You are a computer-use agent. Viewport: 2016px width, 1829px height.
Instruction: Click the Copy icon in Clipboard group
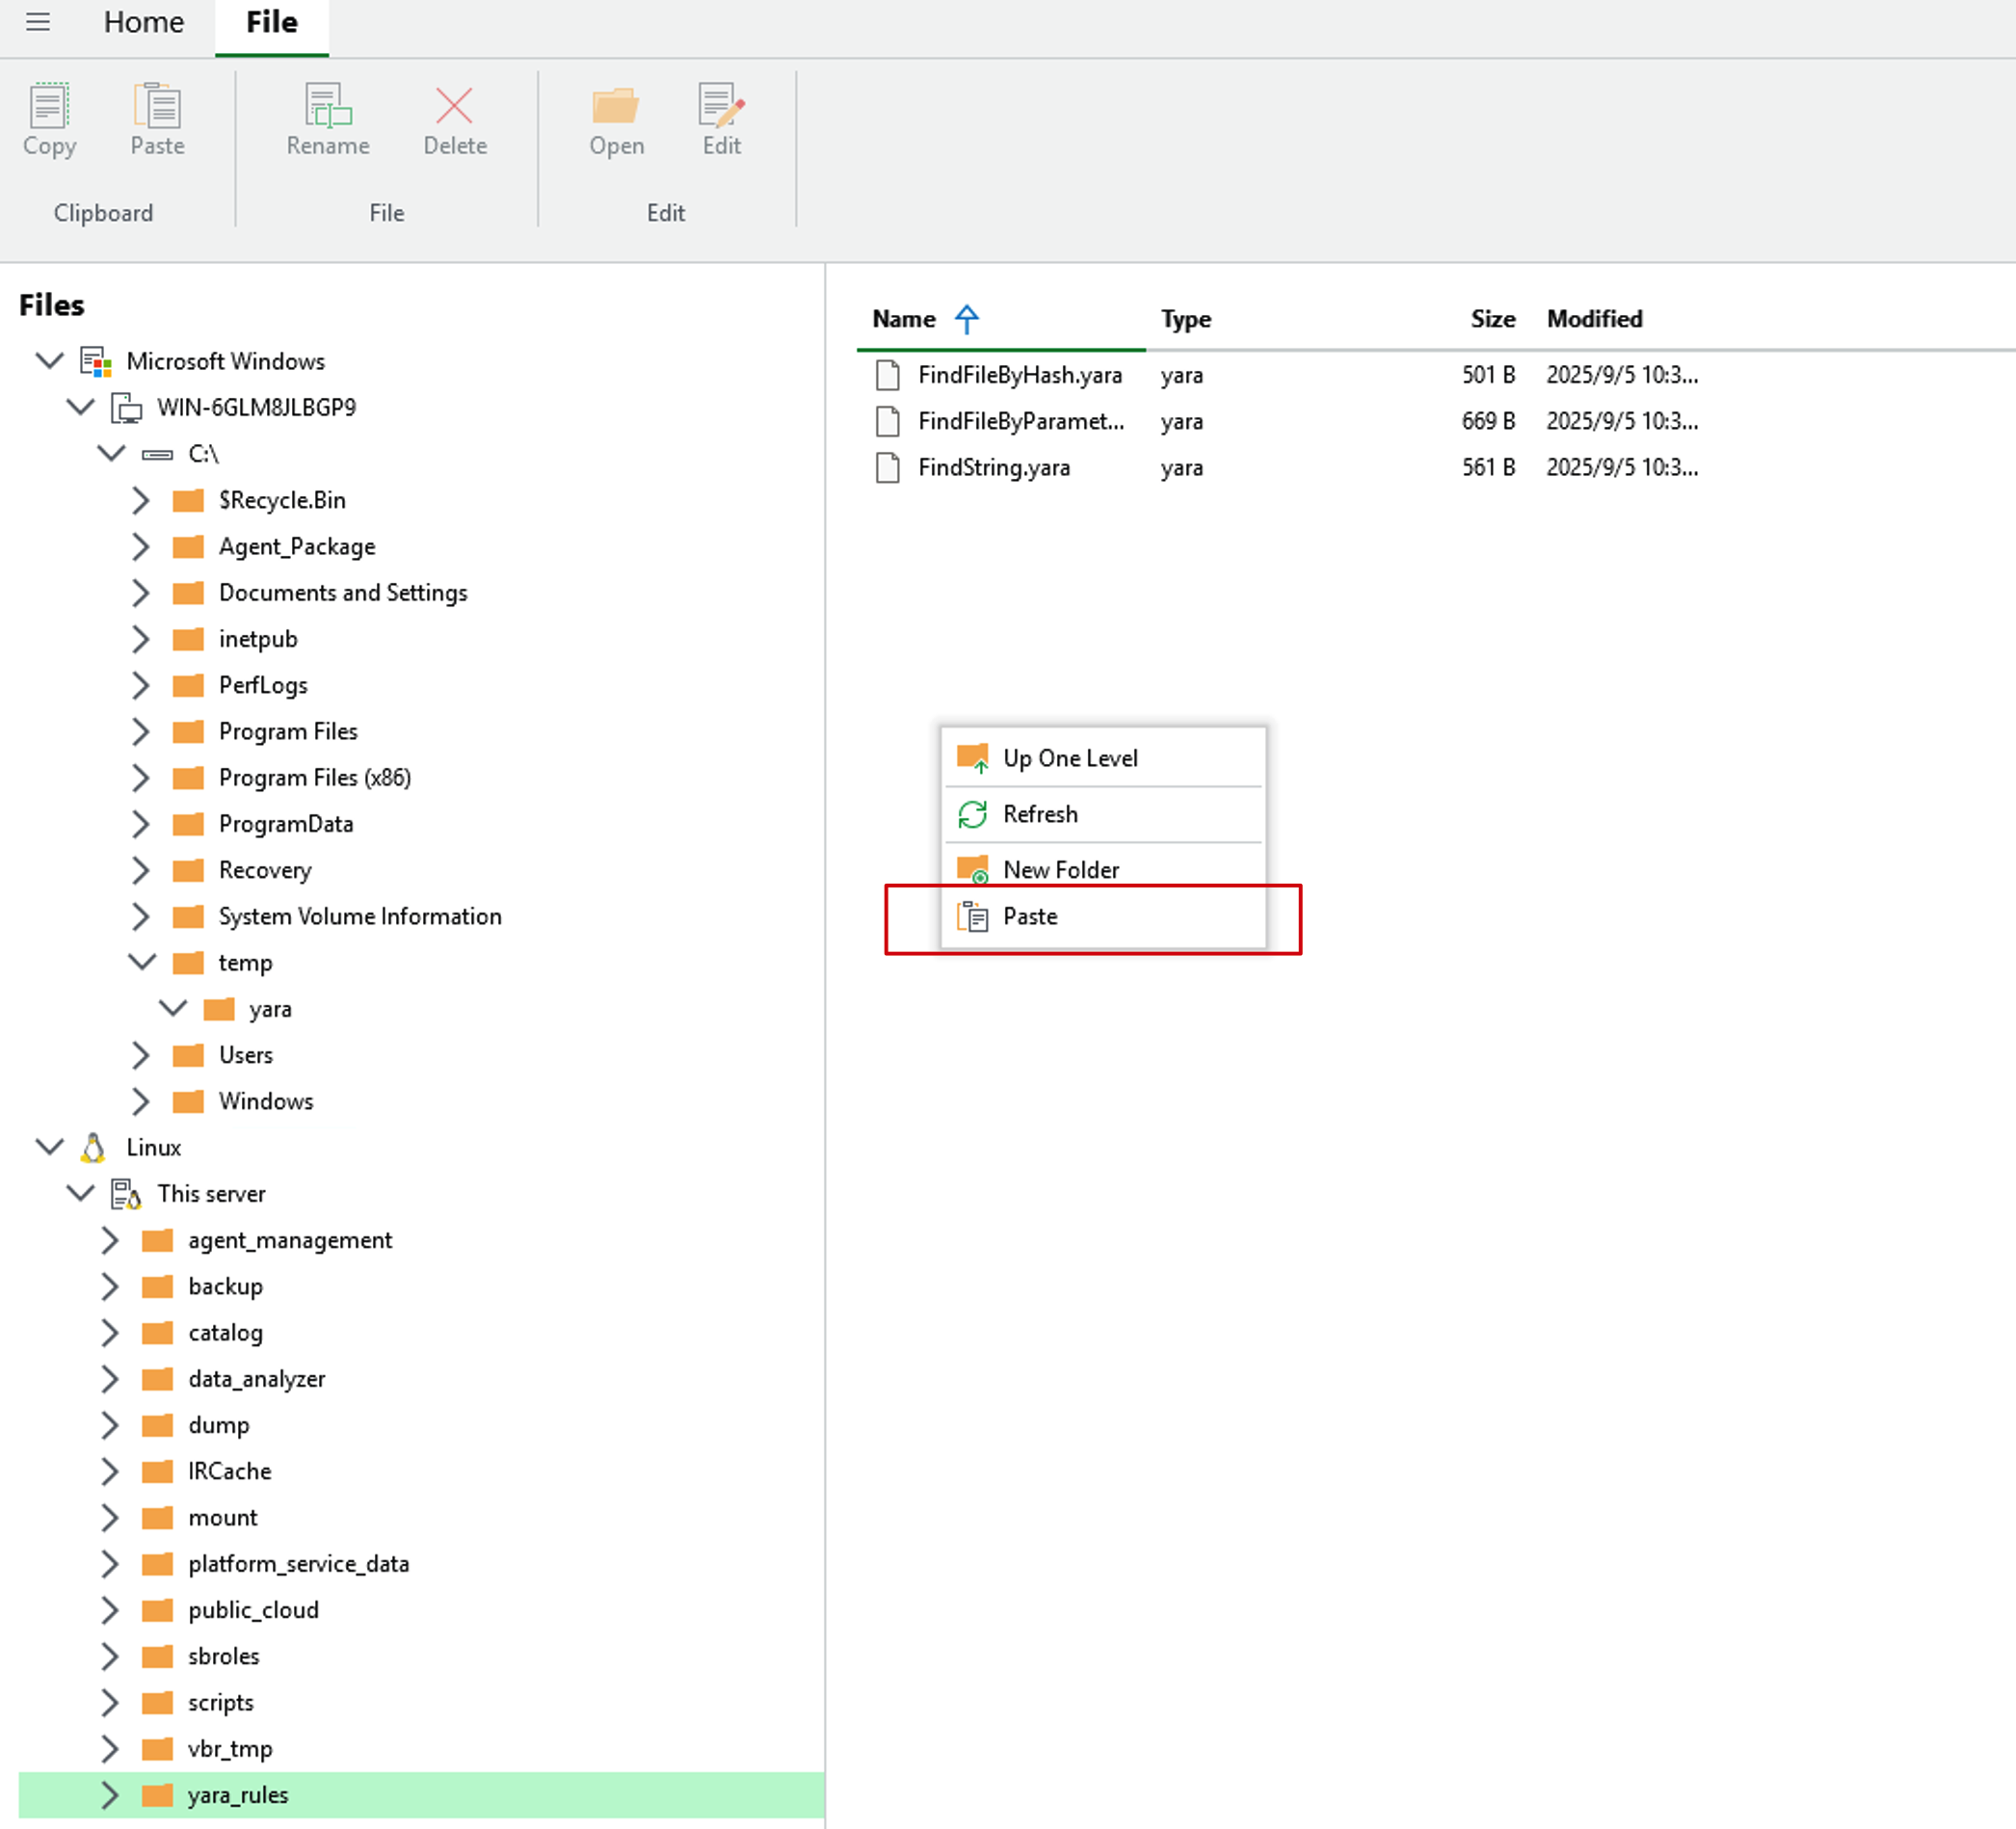click(48, 106)
